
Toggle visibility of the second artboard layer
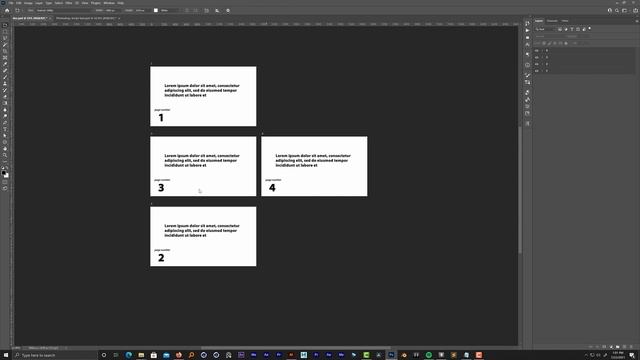[537, 58]
